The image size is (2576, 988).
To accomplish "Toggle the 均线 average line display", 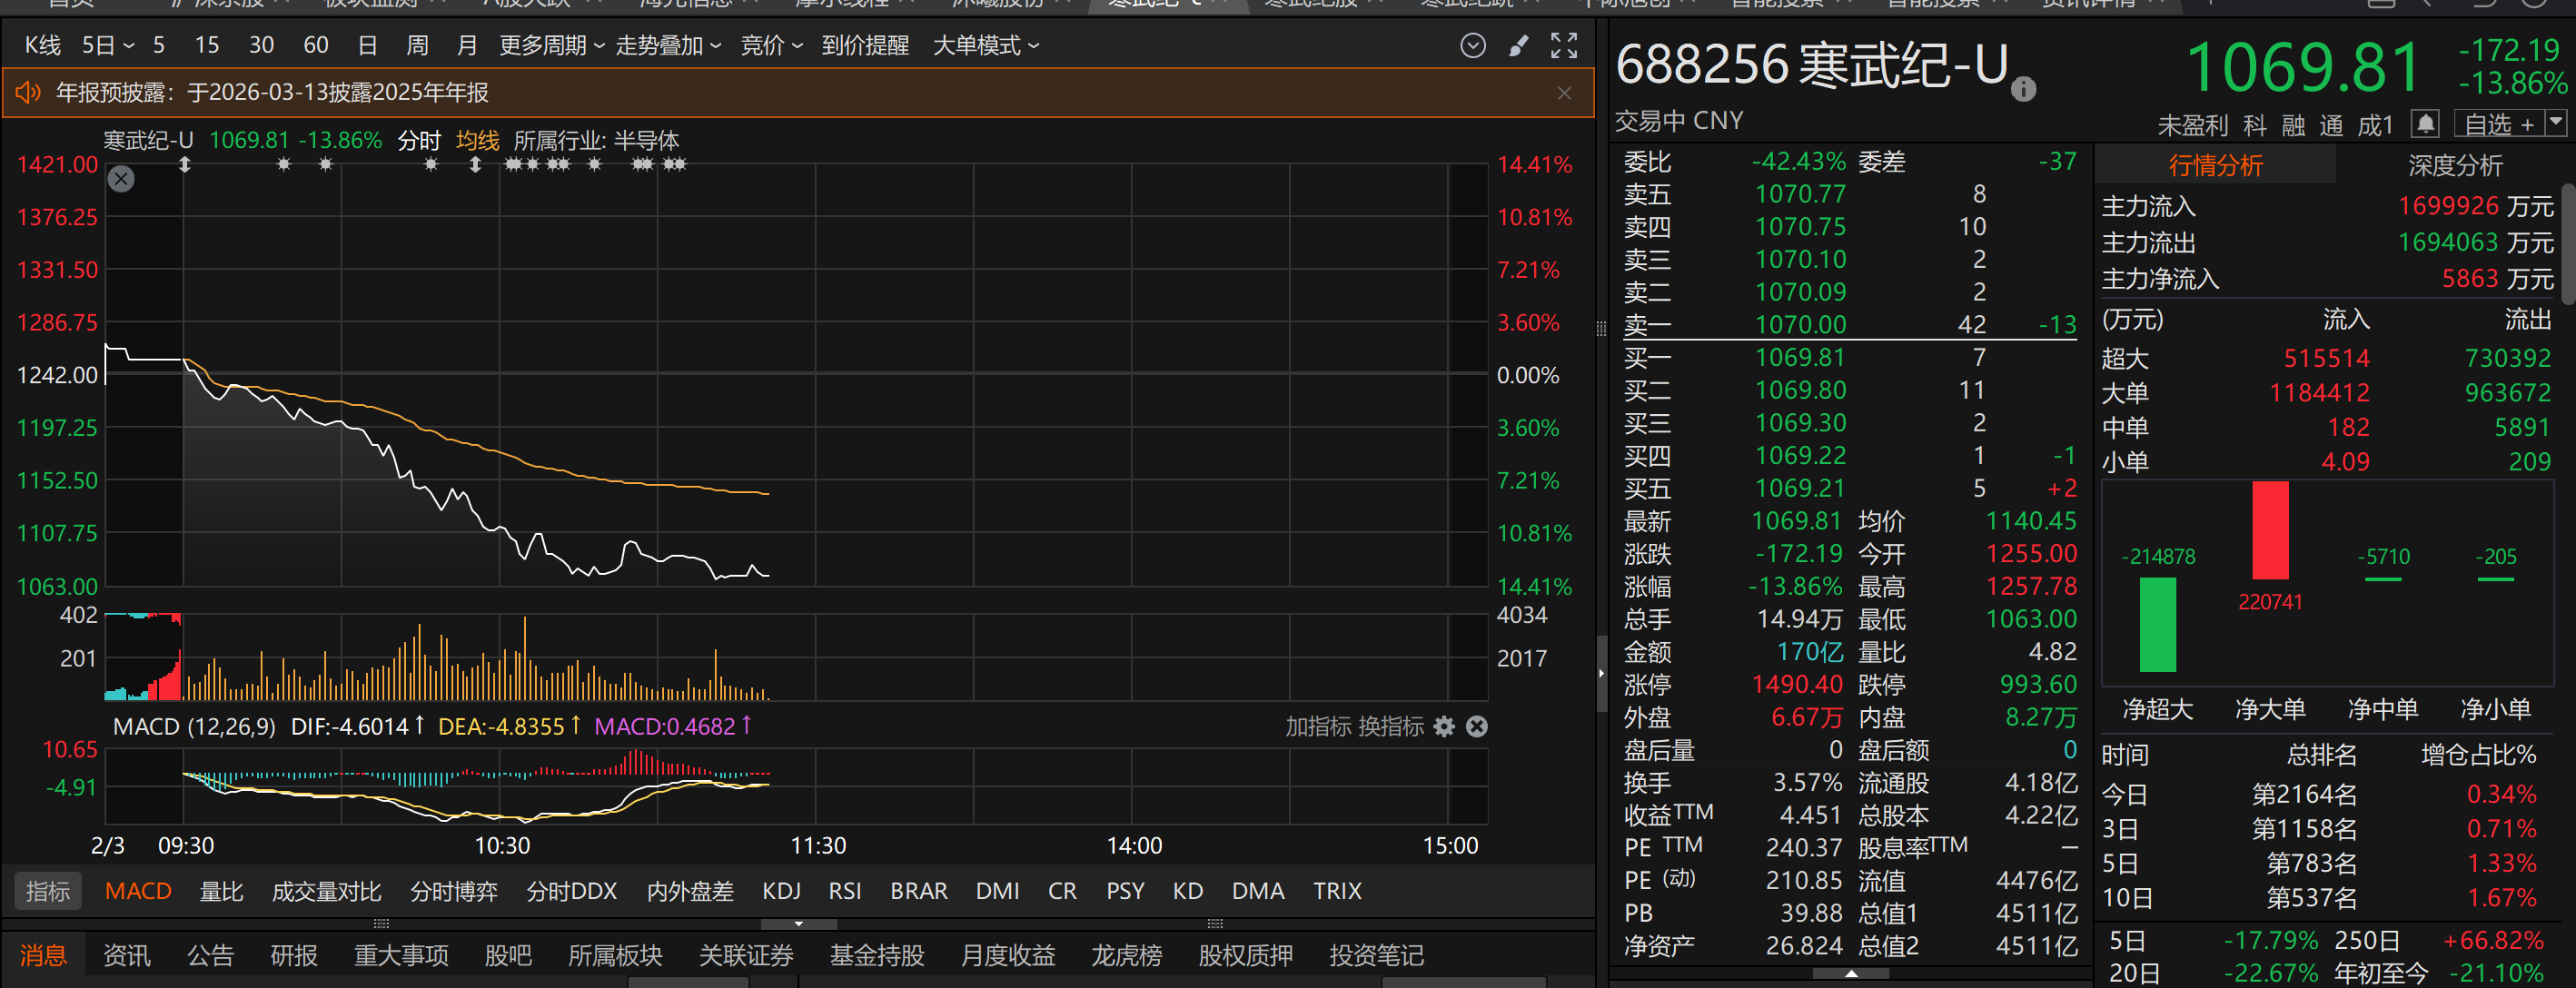I will tap(477, 141).
